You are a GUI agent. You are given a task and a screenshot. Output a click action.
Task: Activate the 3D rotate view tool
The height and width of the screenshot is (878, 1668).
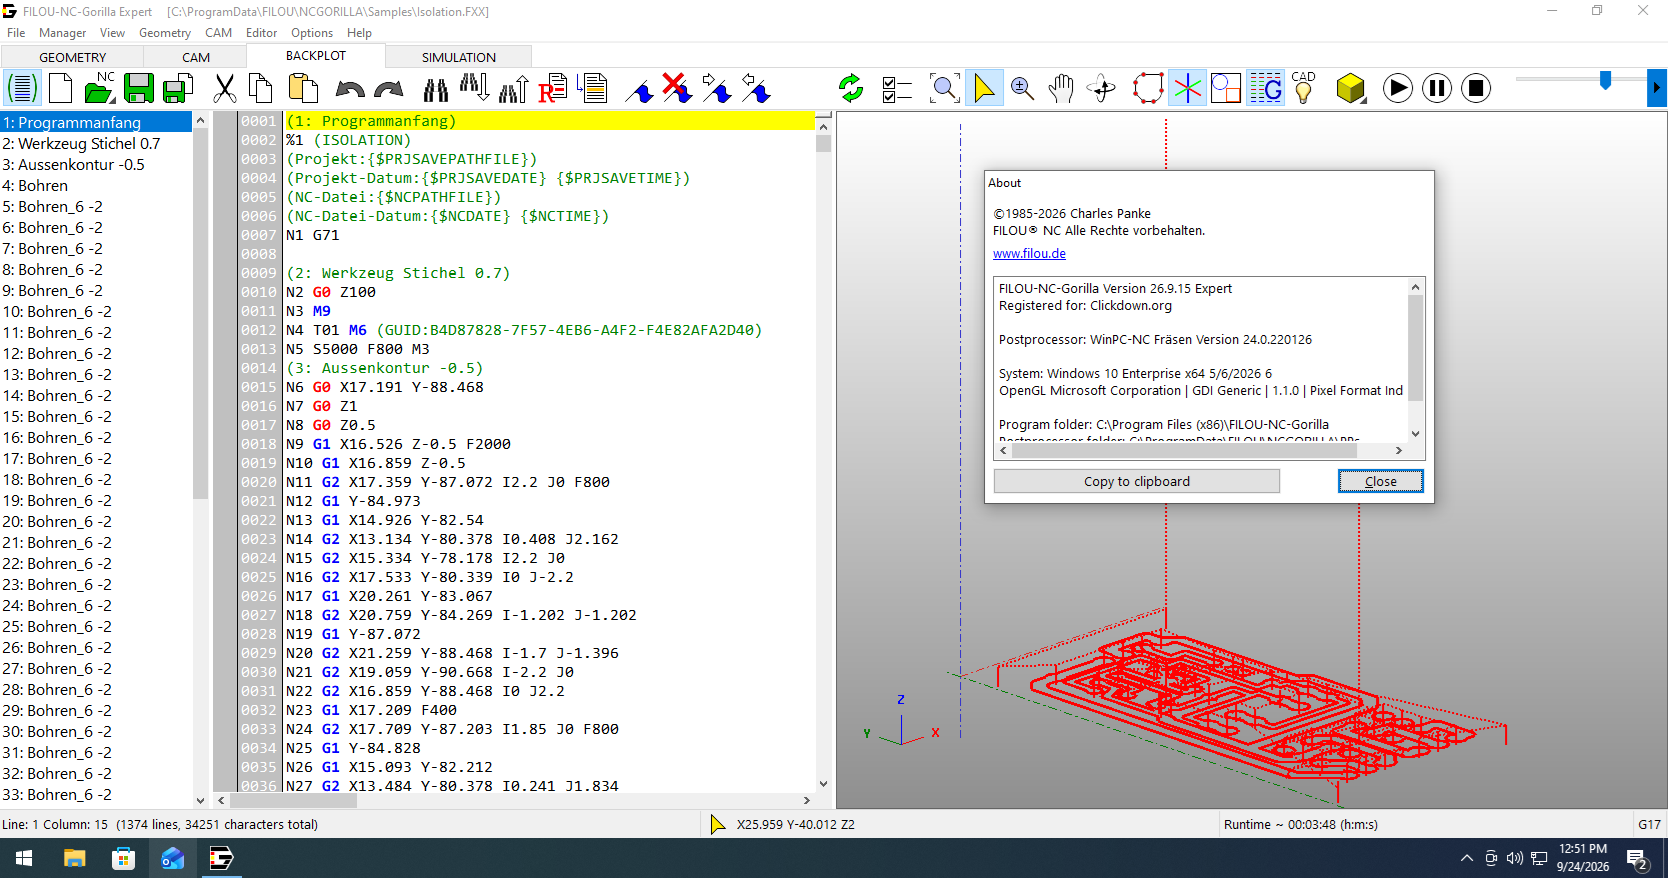point(1102,89)
